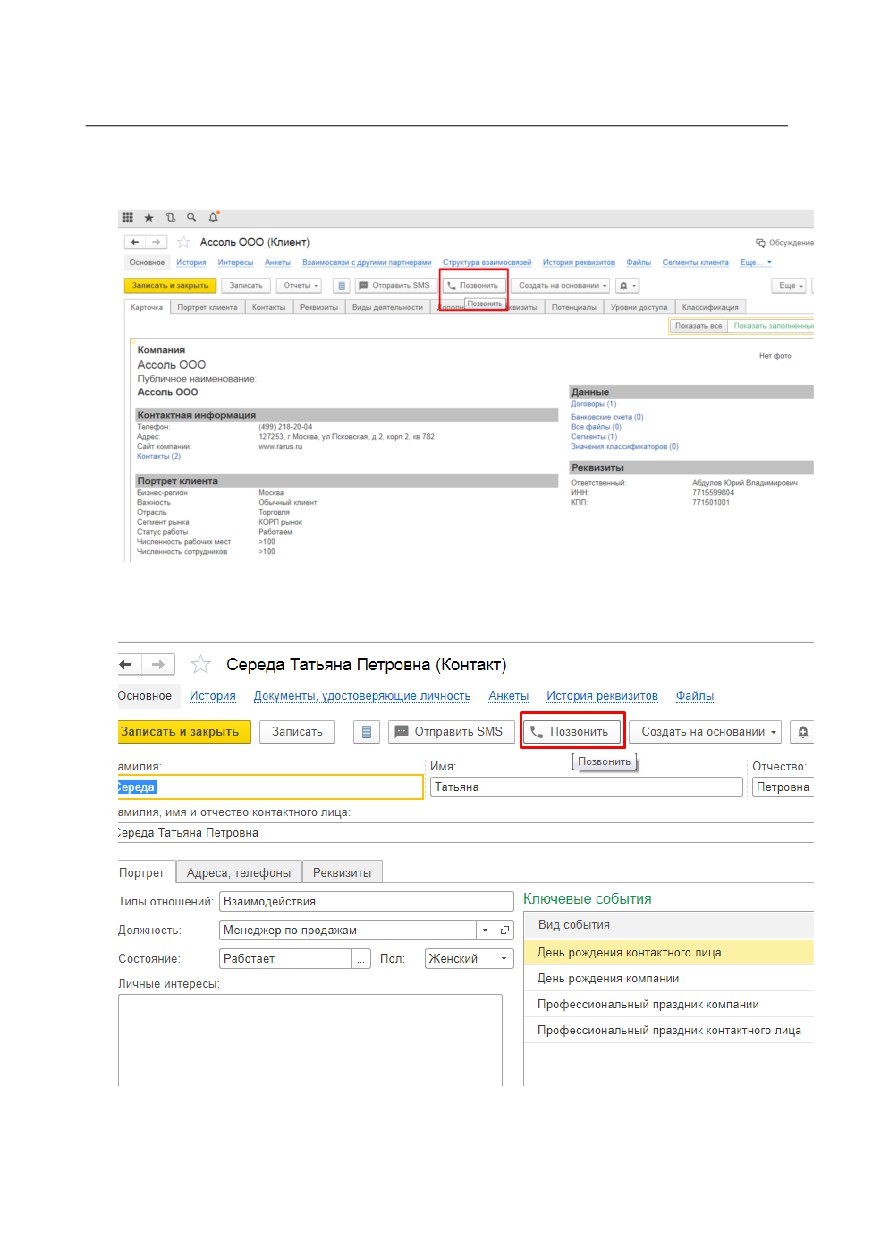This screenshot has width=872, height=1239.
Task: Open Пол dropdown showing Женский
Action: (x=504, y=958)
